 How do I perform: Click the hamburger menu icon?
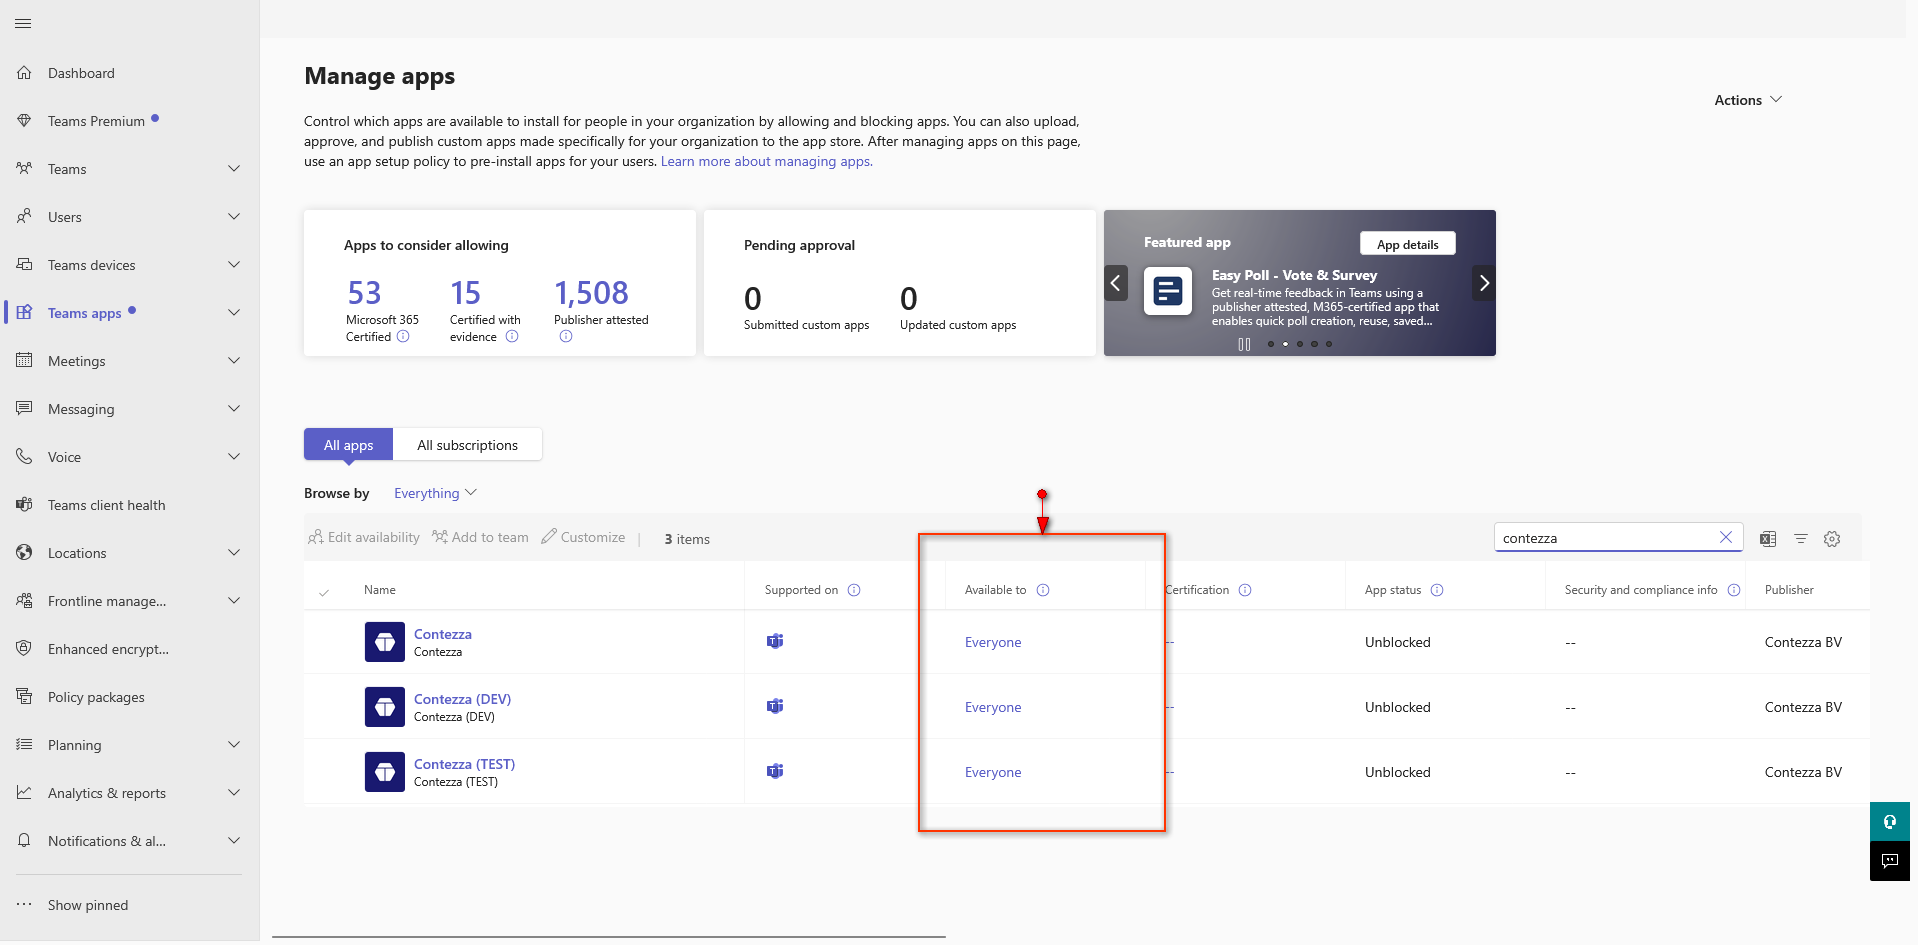coord(23,23)
